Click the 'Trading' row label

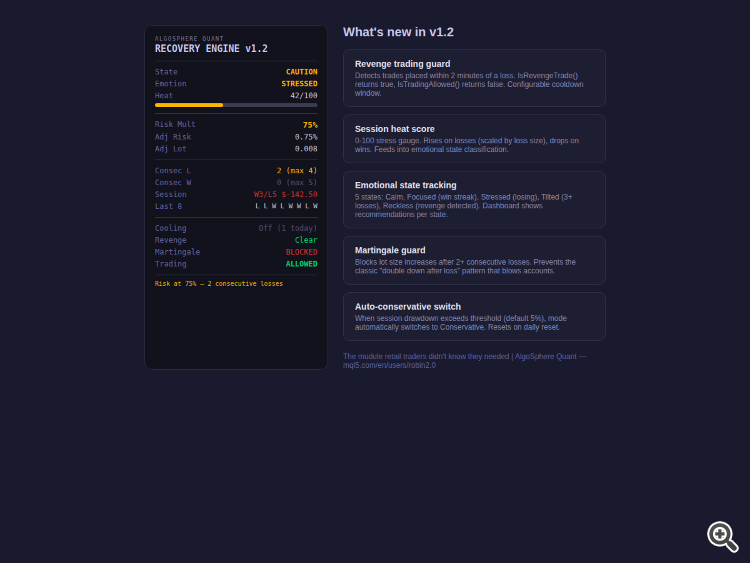click(x=170, y=264)
